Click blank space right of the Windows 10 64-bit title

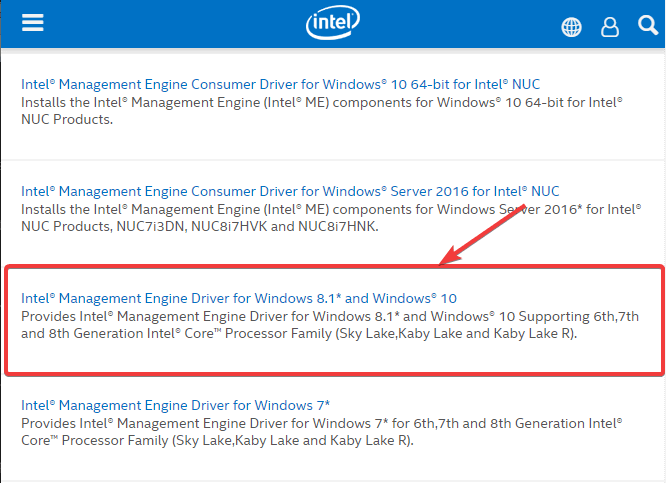click(x=600, y=84)
